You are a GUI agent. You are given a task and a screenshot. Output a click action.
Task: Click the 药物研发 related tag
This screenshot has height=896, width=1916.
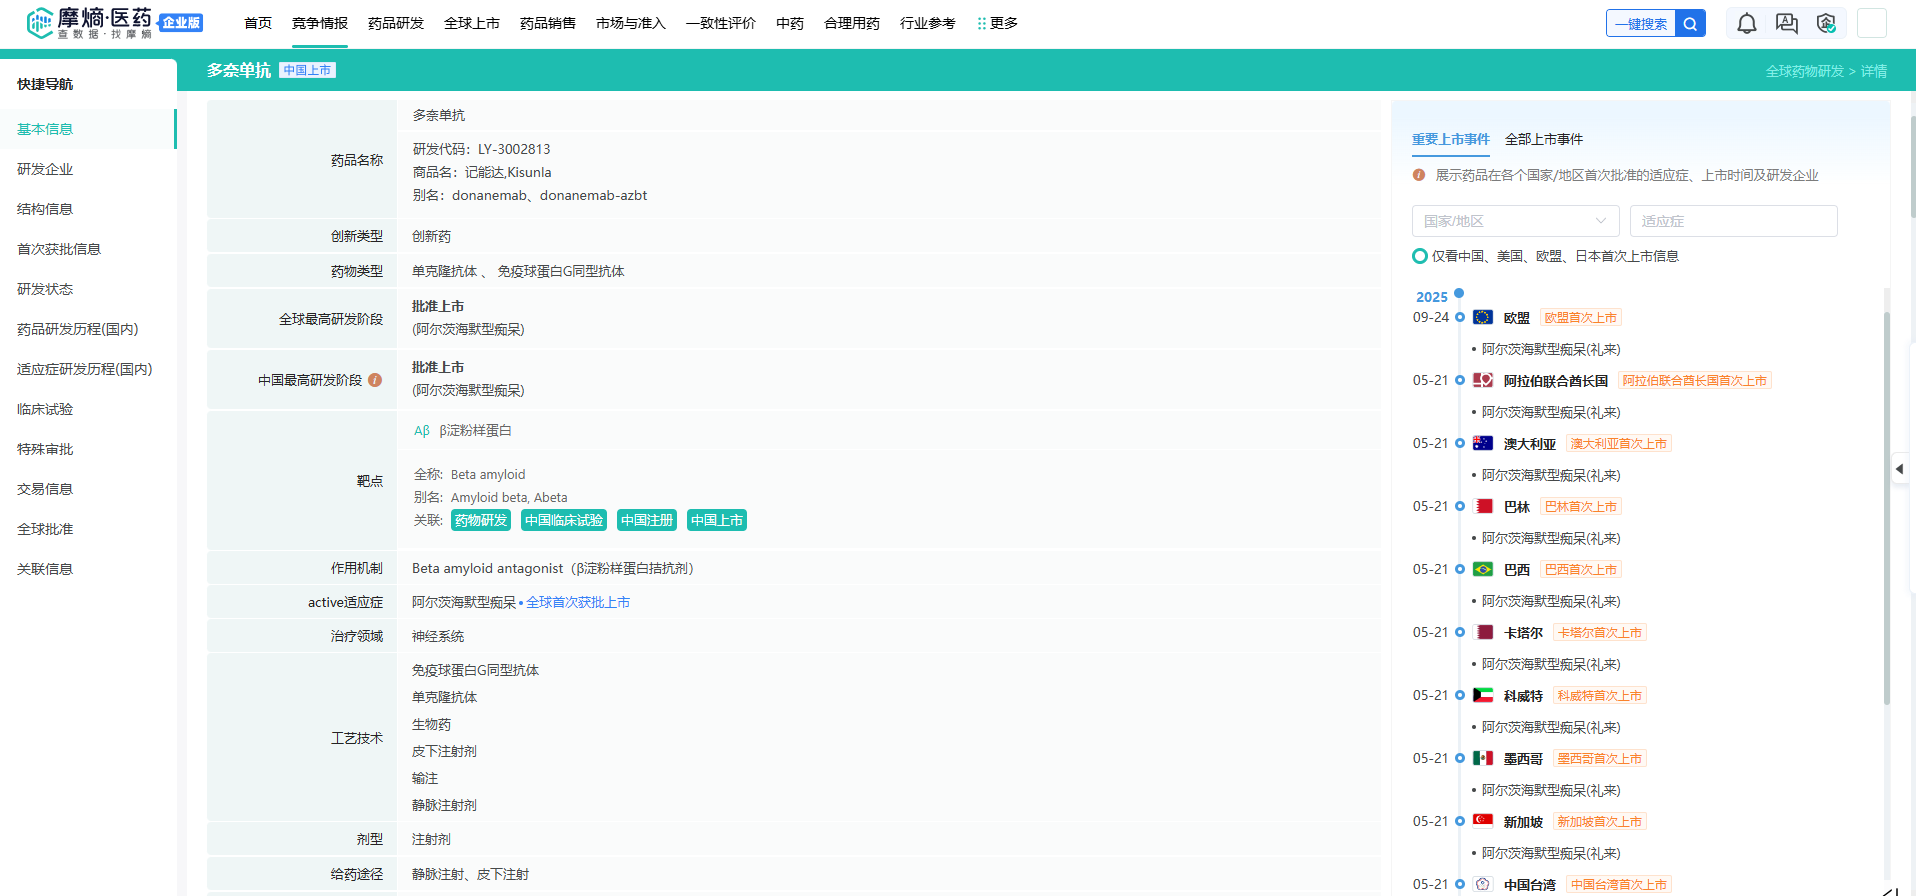point(481,520)
